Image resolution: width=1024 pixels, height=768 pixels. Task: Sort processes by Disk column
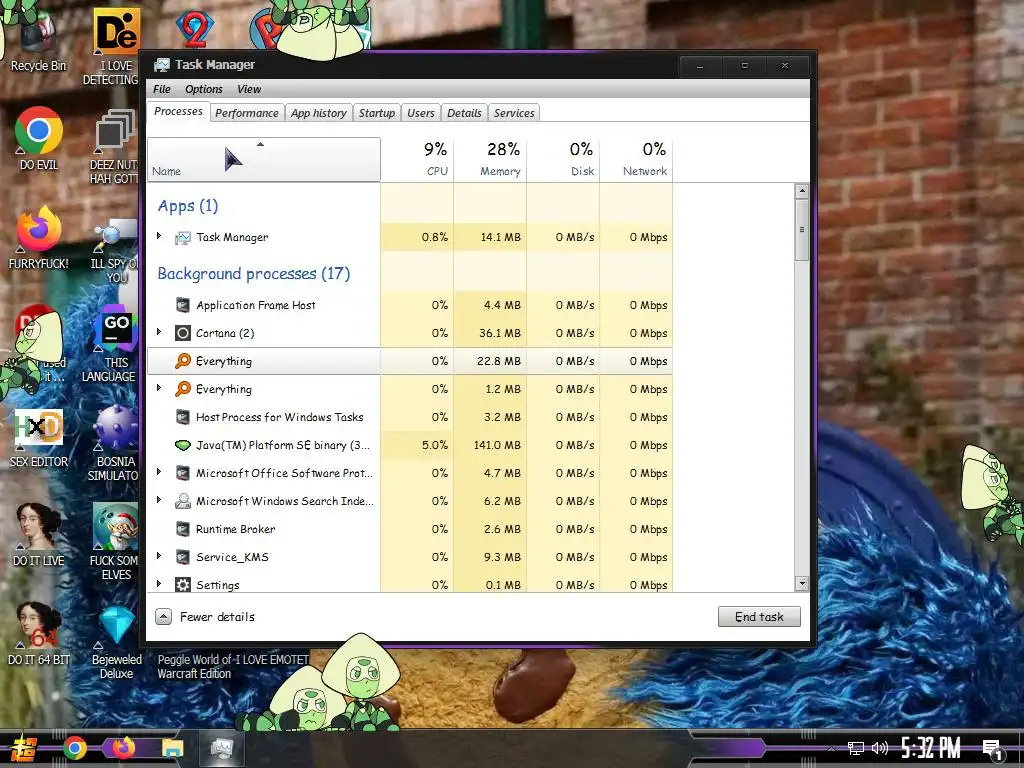564,159
